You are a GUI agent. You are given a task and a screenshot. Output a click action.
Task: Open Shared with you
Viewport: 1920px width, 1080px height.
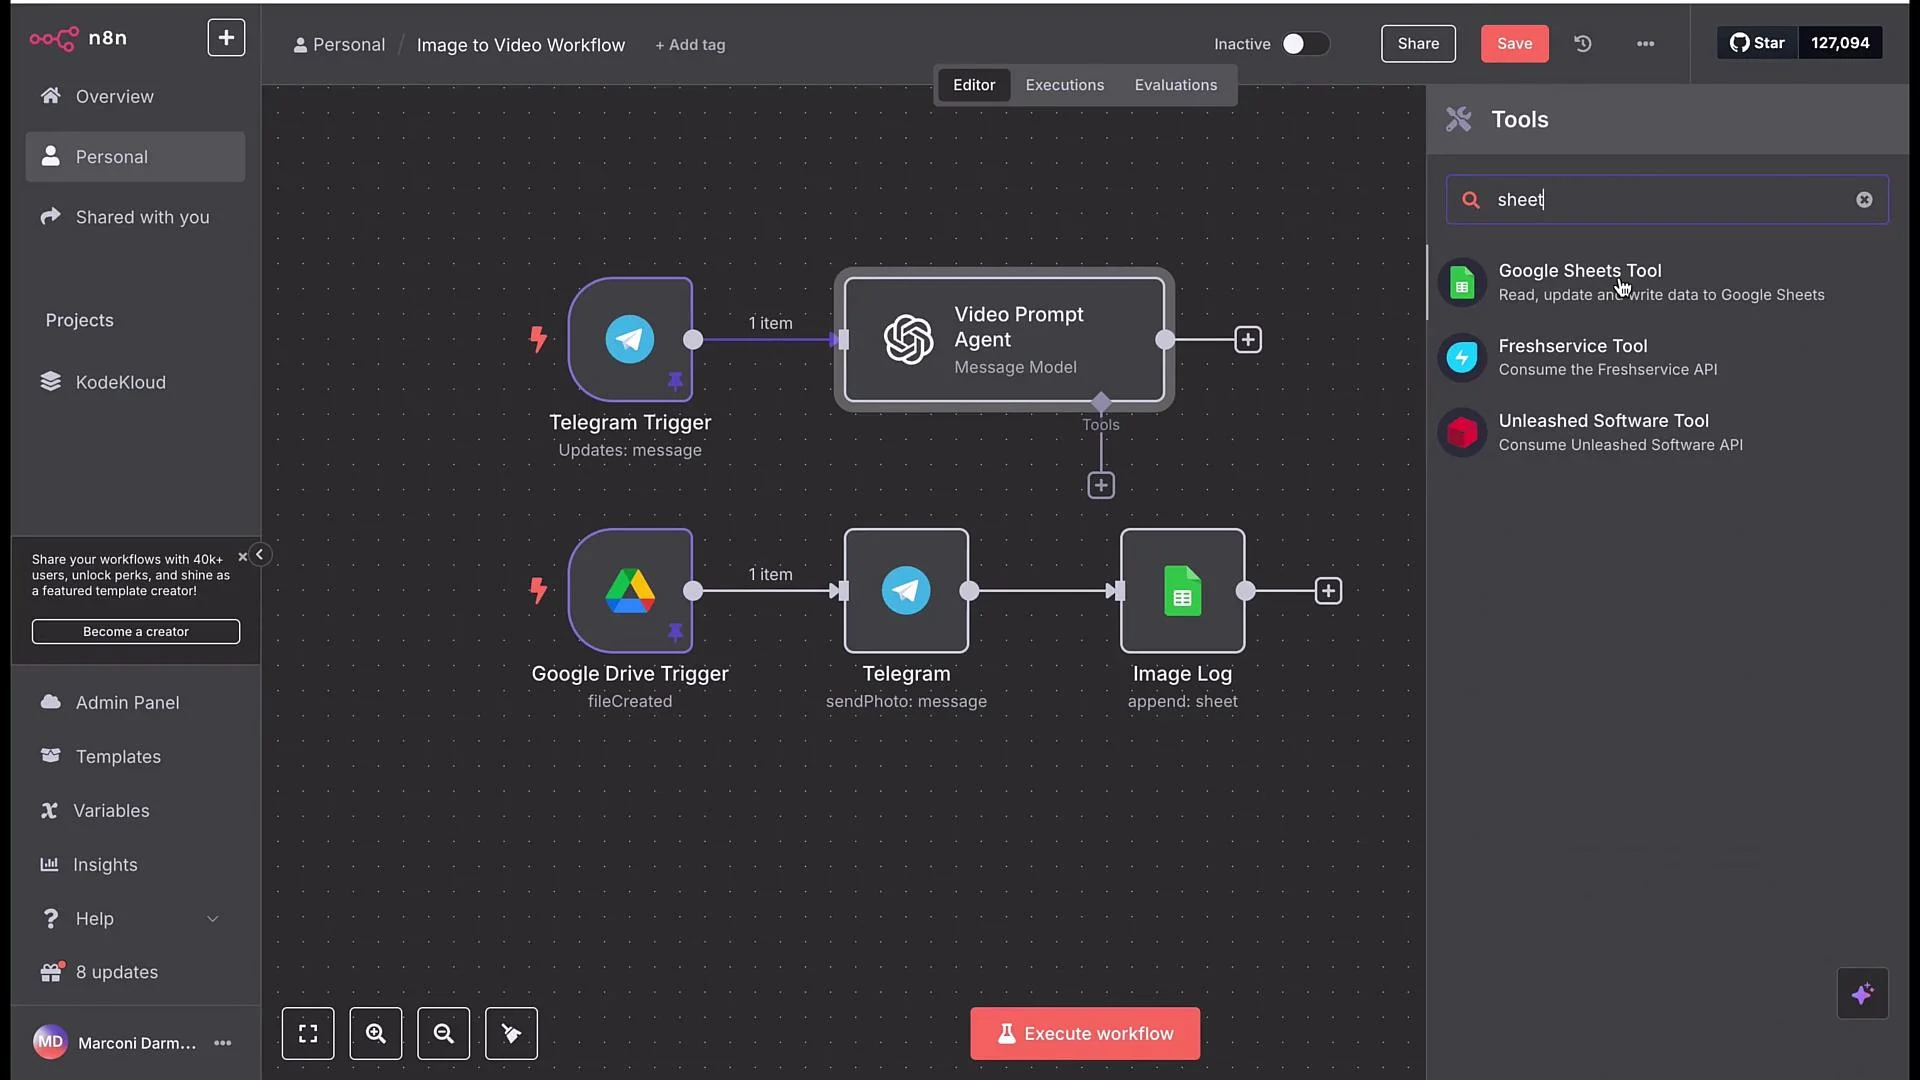135,217
